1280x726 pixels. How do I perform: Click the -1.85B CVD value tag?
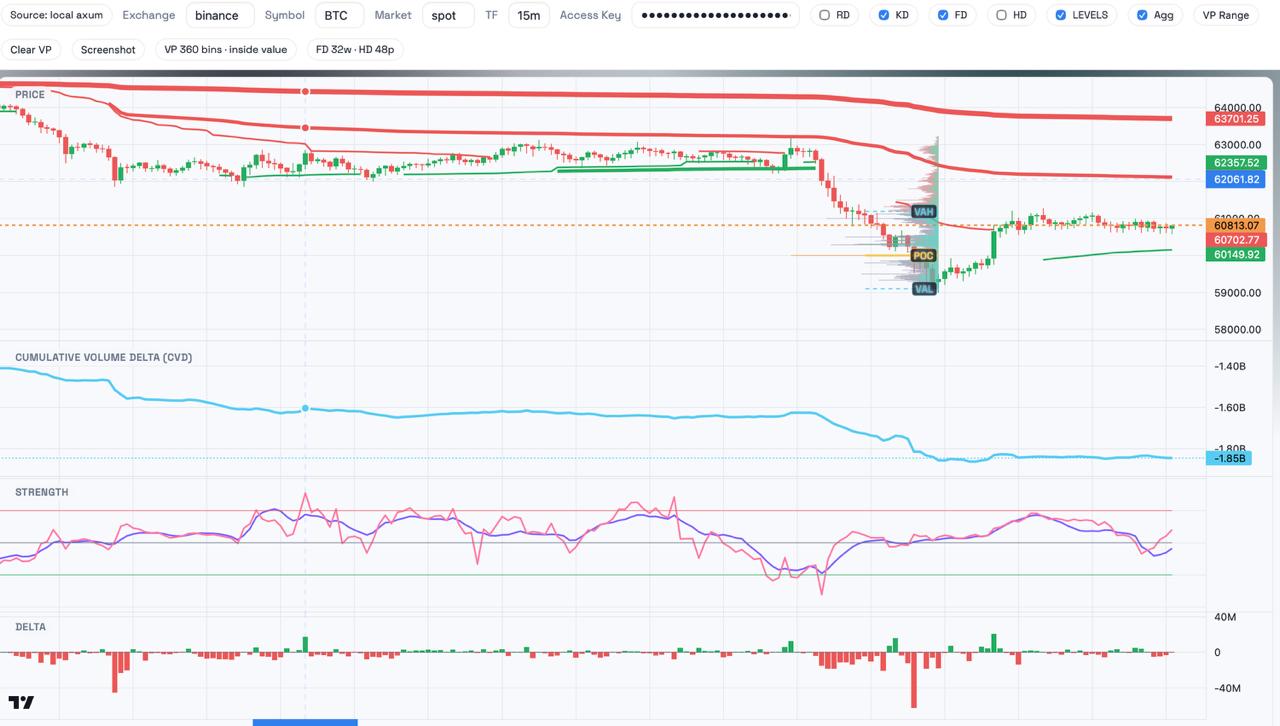(1229, 458)
